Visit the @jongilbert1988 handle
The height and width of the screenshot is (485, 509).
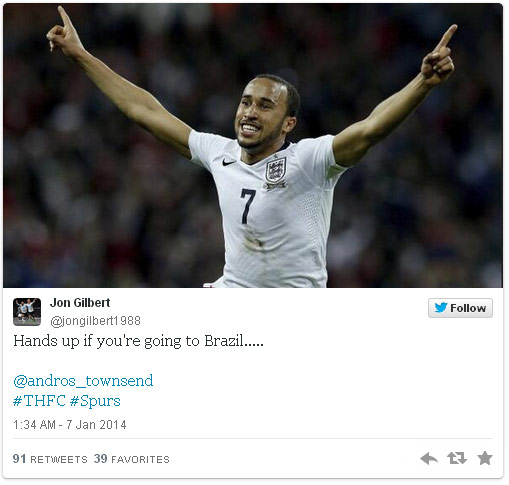coord(95,321)
